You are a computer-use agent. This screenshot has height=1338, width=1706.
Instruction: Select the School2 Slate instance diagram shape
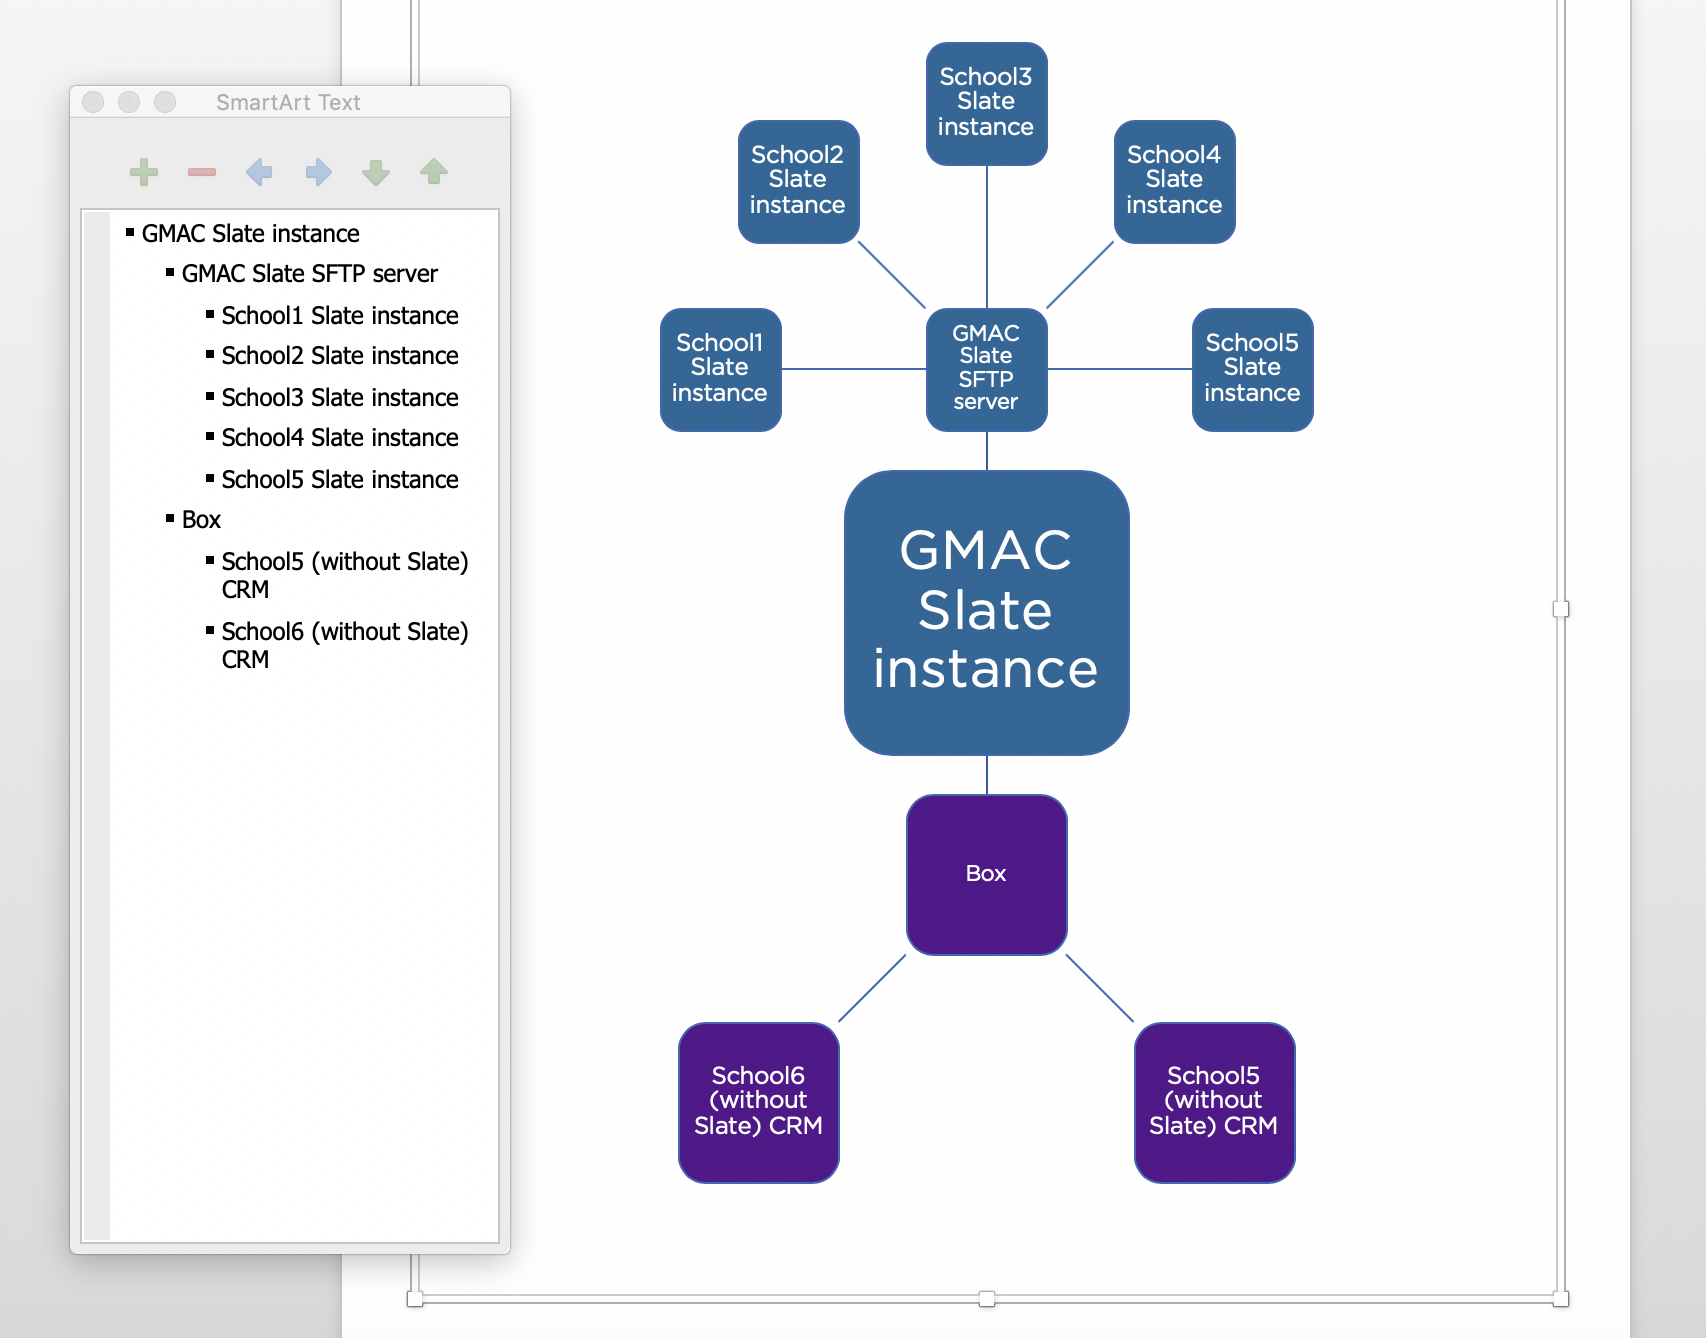click(798, 181)
